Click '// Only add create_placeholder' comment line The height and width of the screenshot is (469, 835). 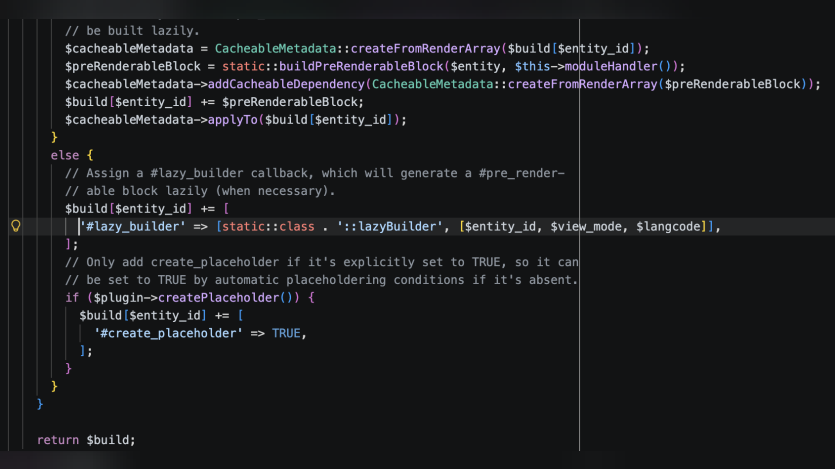(x=322, y=262)
